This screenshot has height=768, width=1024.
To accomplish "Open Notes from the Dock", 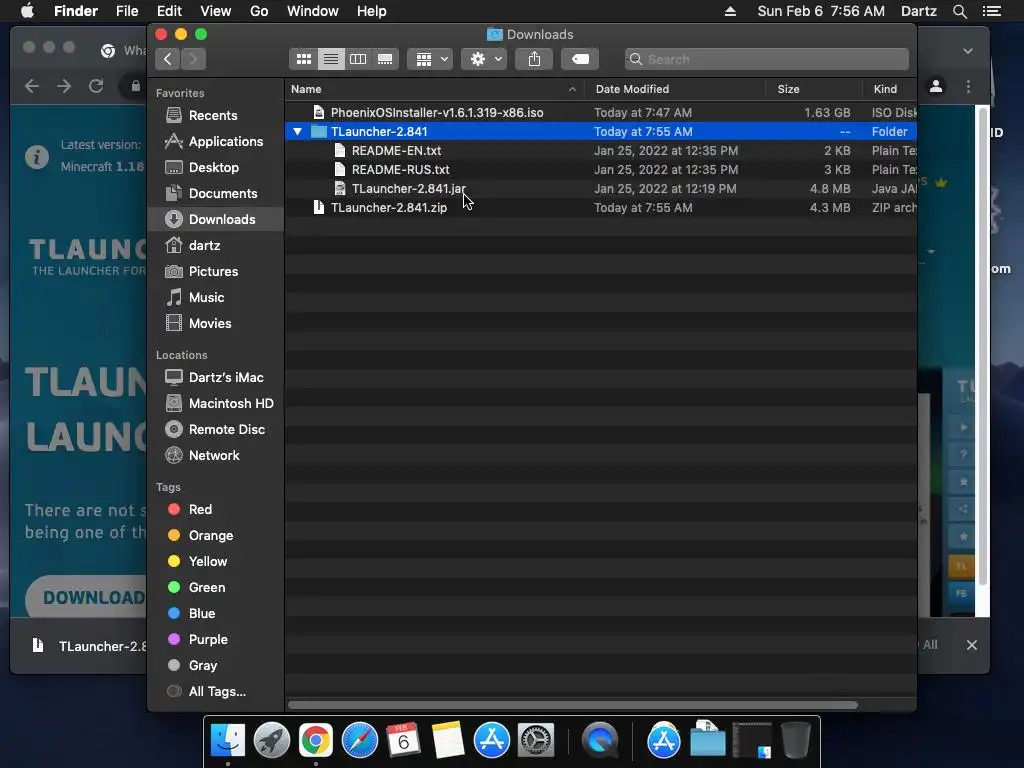I will [447, 740].
